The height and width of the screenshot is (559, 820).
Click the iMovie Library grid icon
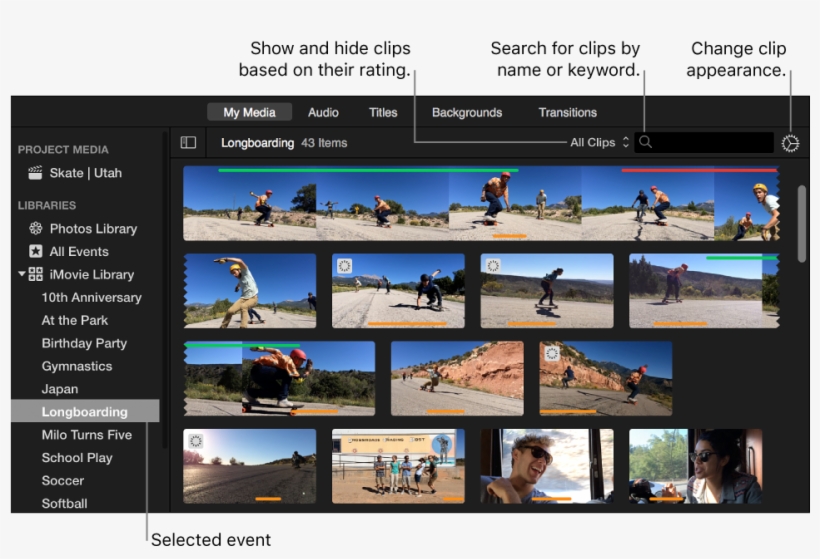pos(36,275)
